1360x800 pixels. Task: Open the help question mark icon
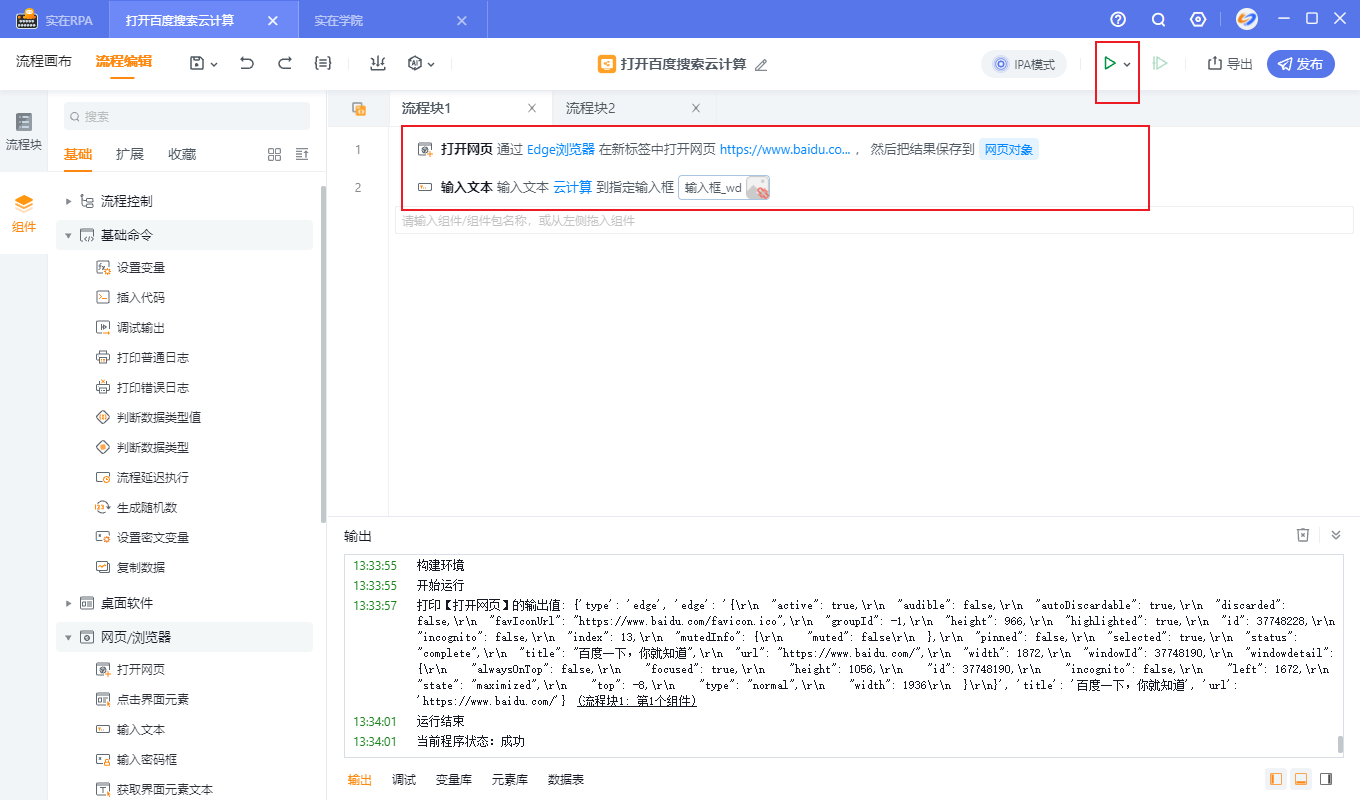[1118, 19]
